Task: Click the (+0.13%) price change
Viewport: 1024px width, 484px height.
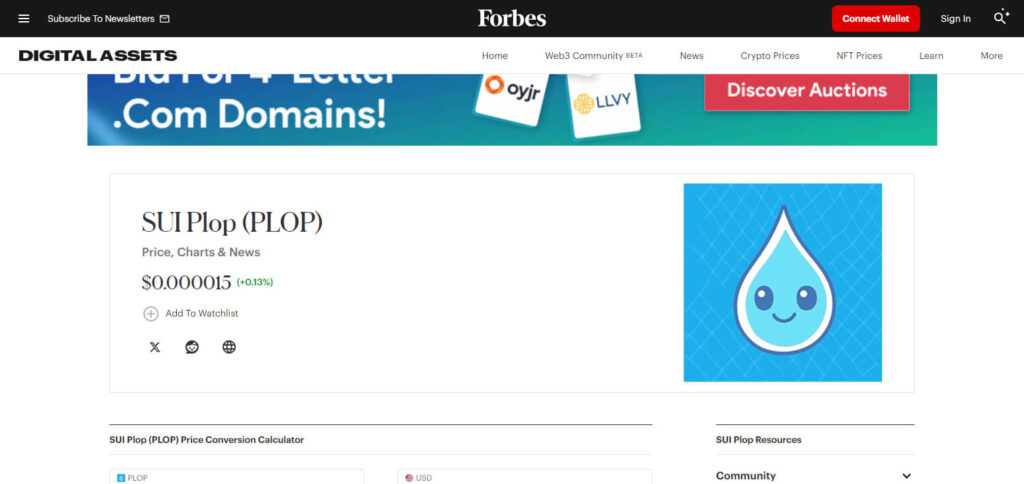Action: (255, 283)
